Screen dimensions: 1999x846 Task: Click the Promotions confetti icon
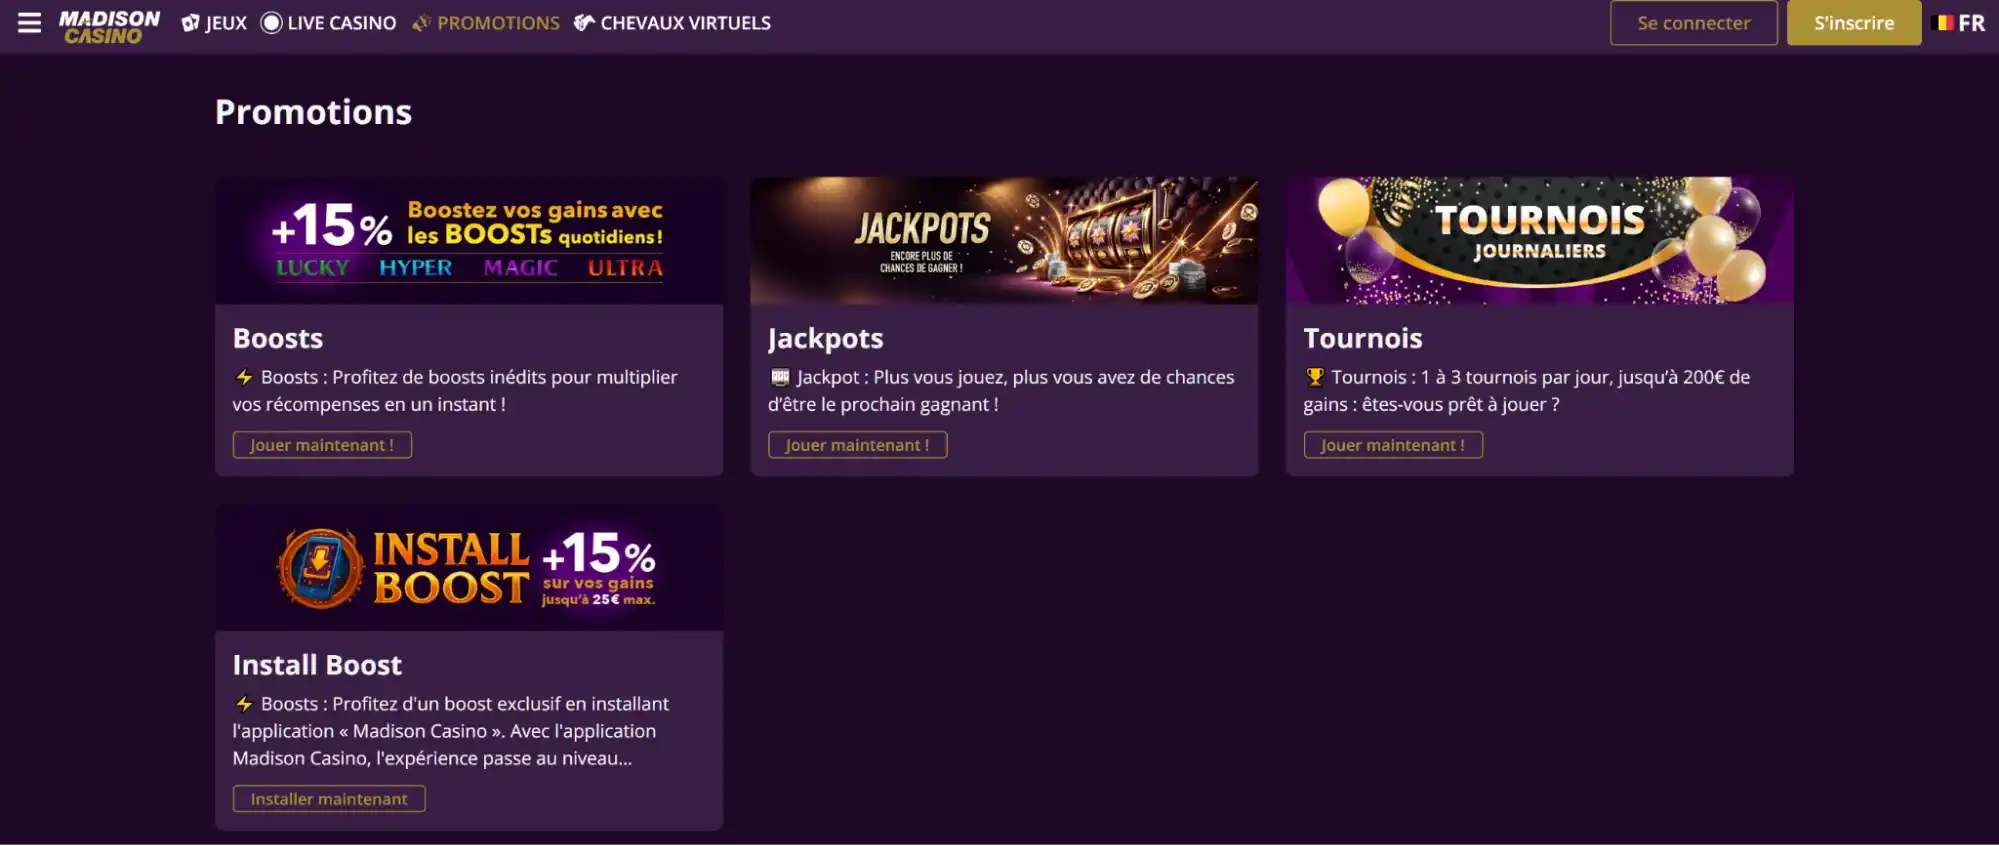click(x=422, y=23)
